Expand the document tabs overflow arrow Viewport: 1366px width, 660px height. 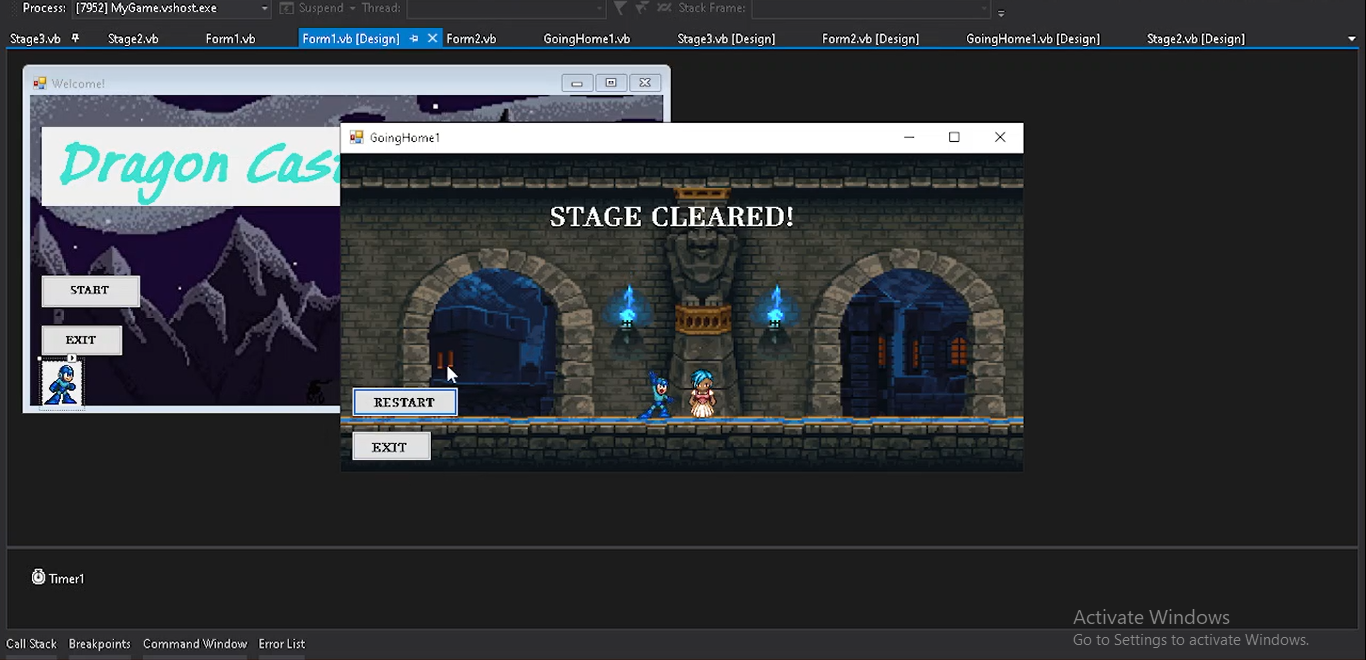pos(1352,39)
